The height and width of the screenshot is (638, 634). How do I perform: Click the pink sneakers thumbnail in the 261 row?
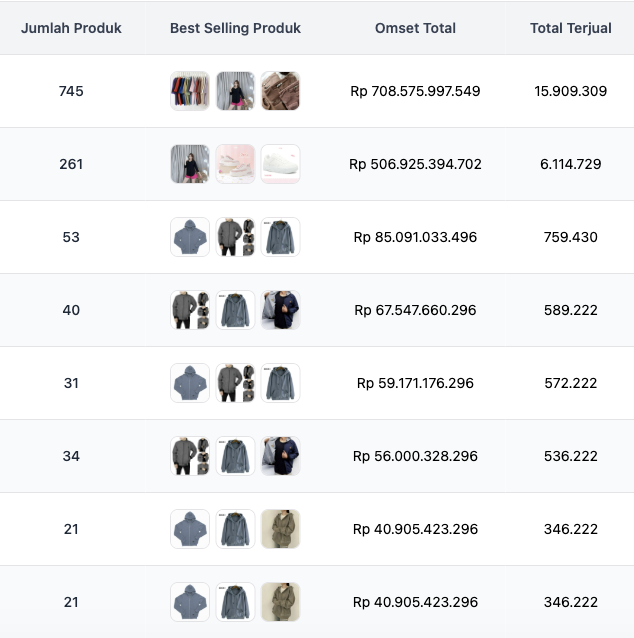click(x=235, y=164)
